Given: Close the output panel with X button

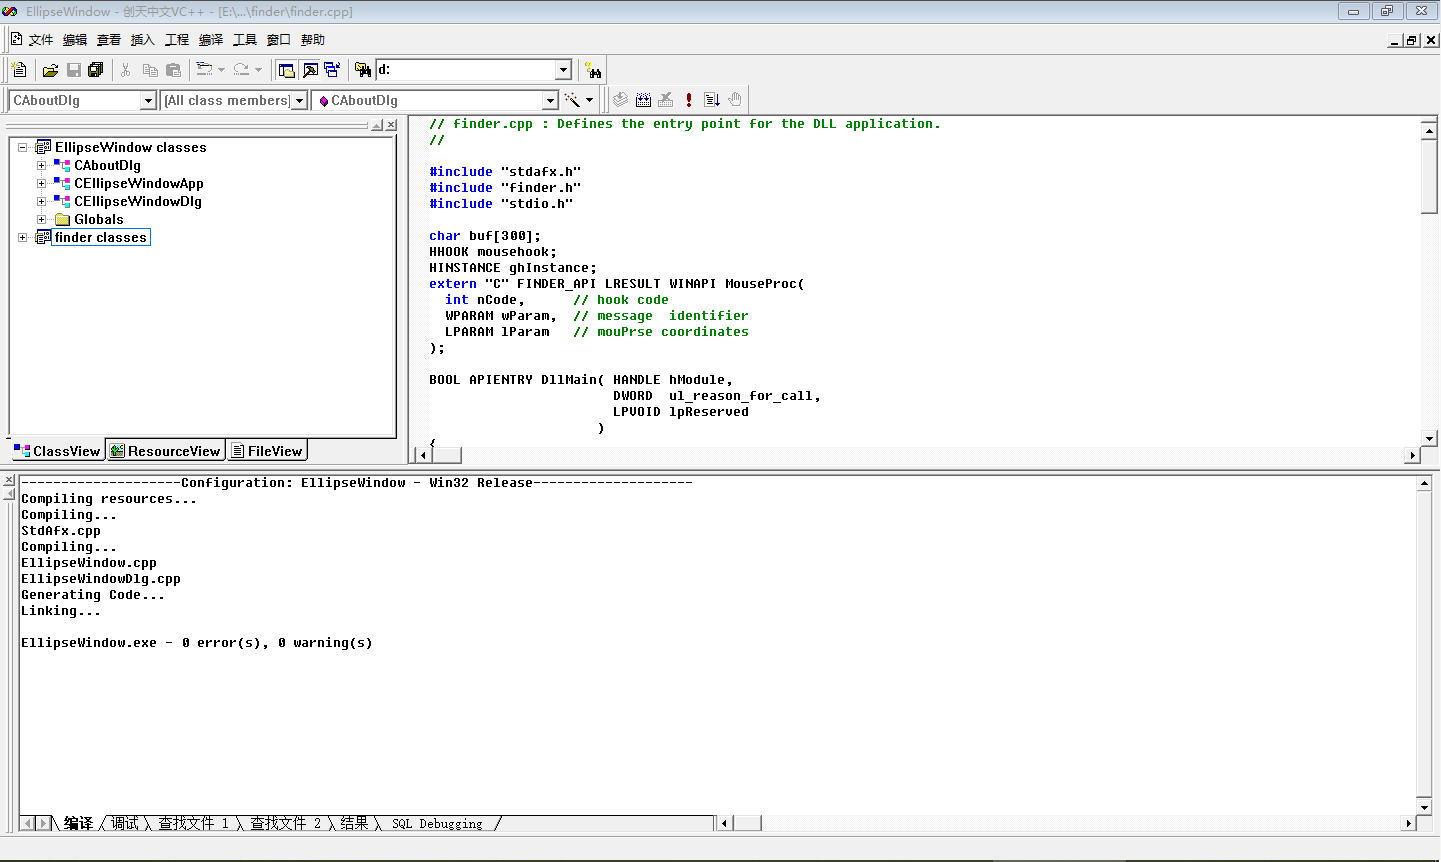Looking at the screenshot, I should click(9, 481).
